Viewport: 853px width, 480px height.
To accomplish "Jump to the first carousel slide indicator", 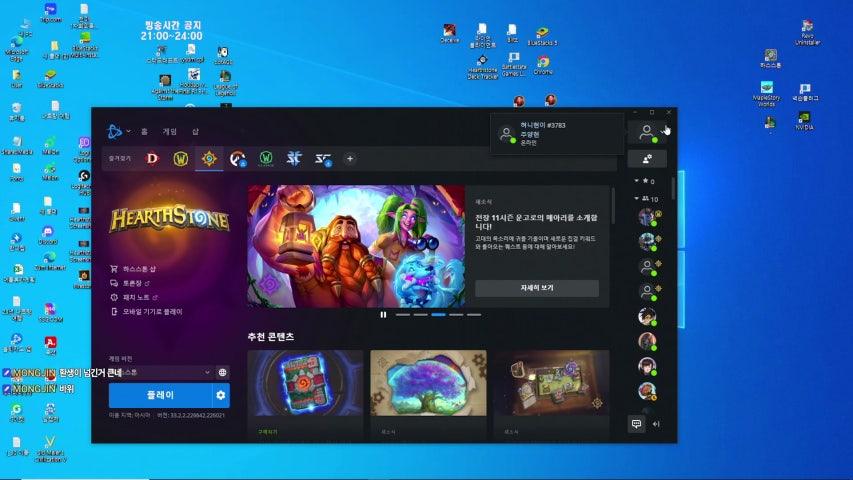I will pyautogui.click(x=403, y=315).
